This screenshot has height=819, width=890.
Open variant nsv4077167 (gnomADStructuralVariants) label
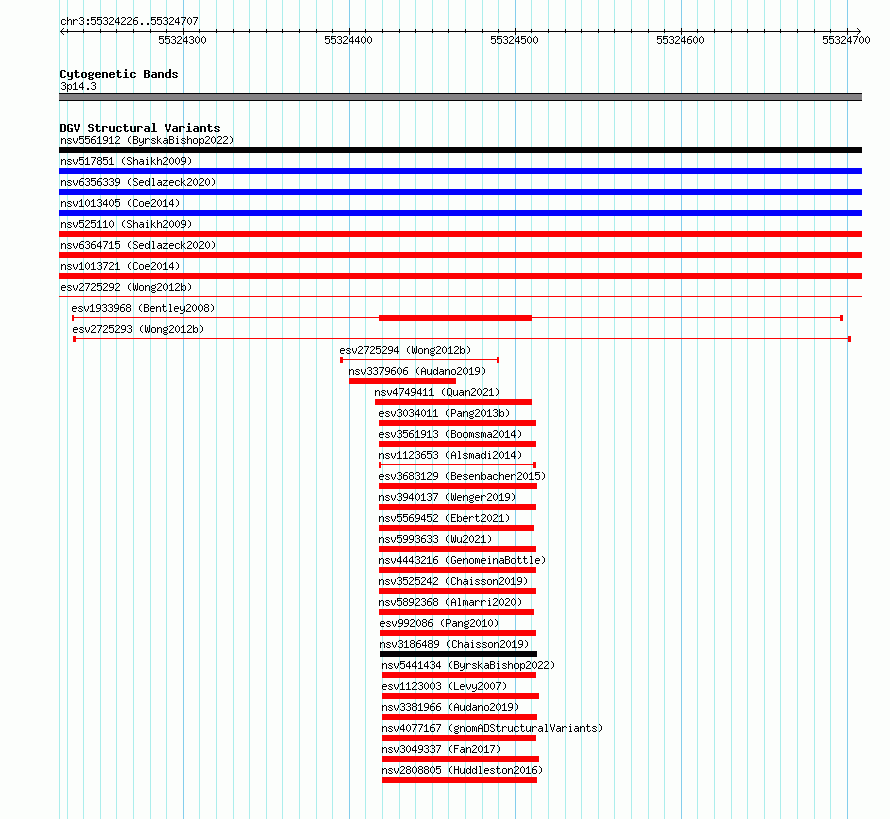point(492,728)
